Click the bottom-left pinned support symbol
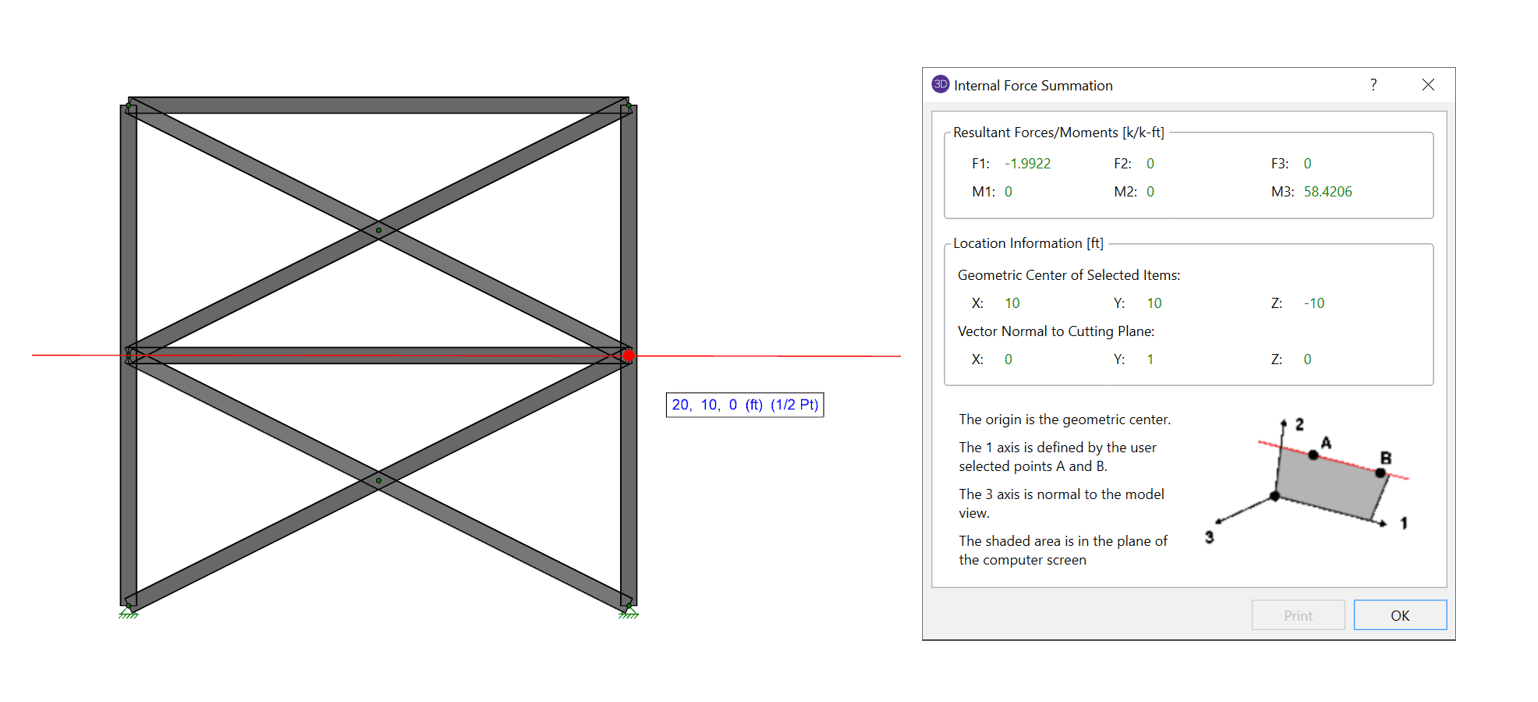 (x=128, y=611)
